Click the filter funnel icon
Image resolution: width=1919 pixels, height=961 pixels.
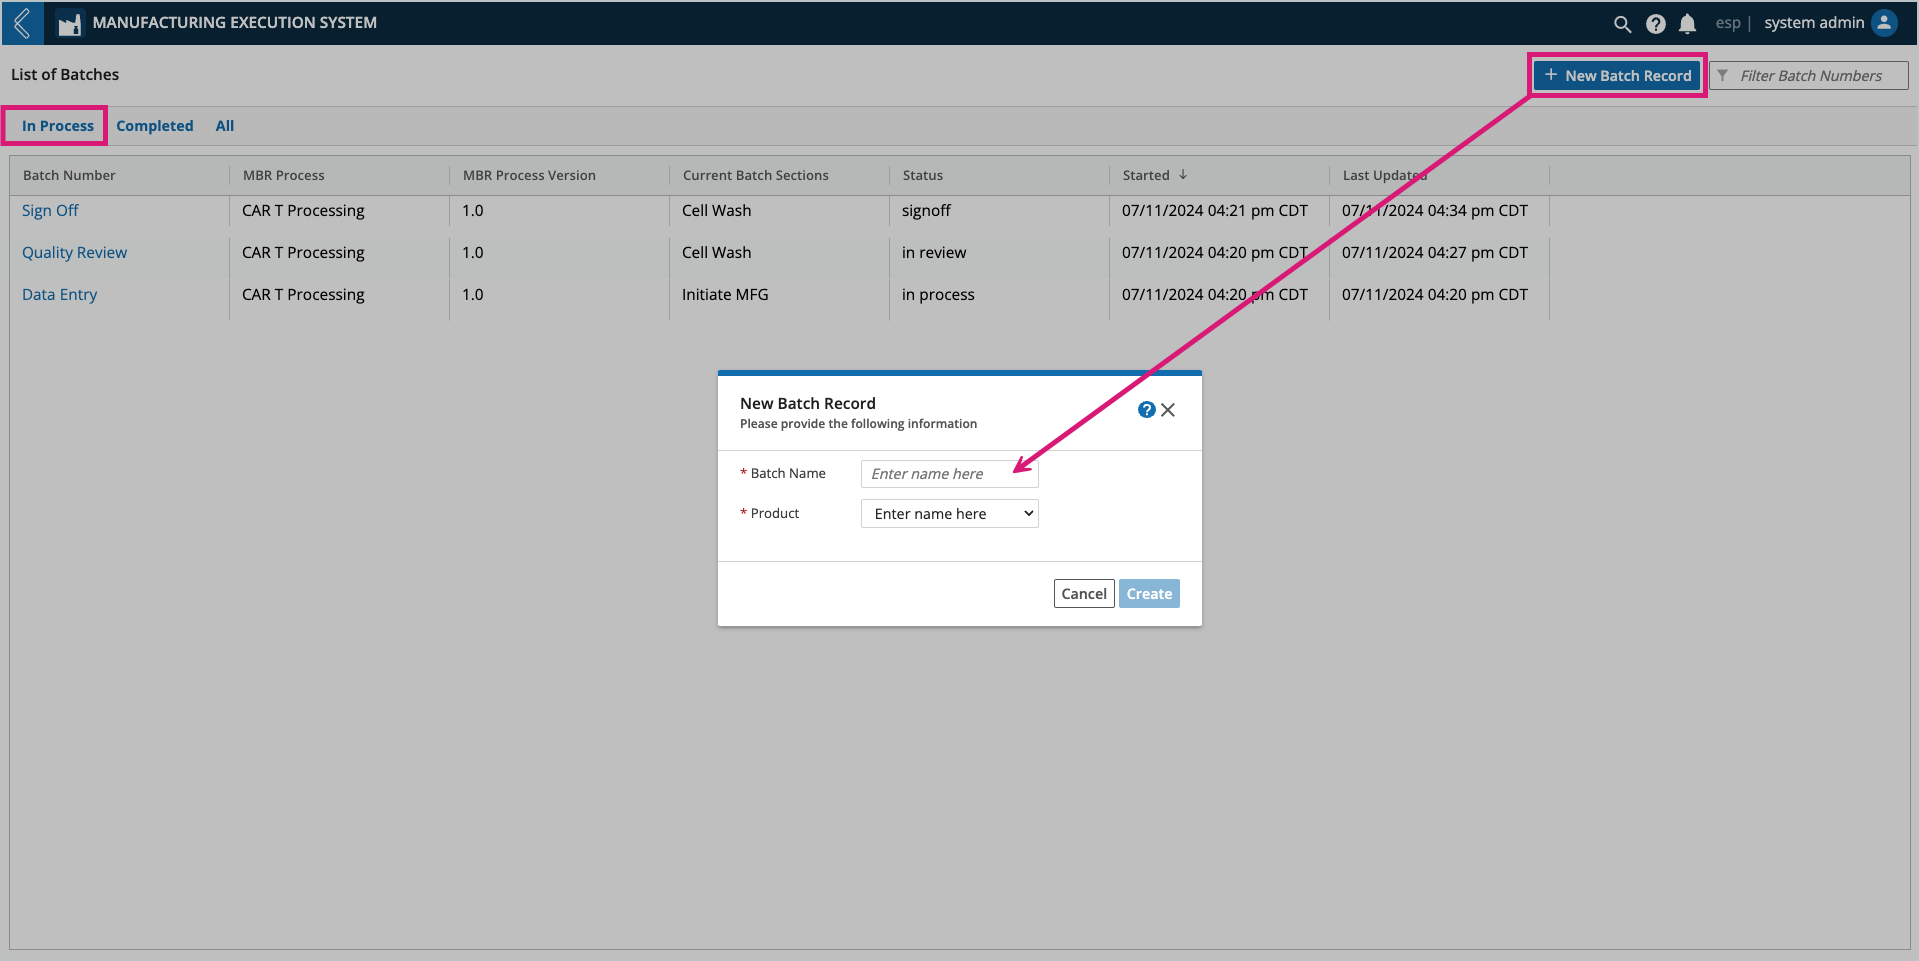click(1722, 76)
